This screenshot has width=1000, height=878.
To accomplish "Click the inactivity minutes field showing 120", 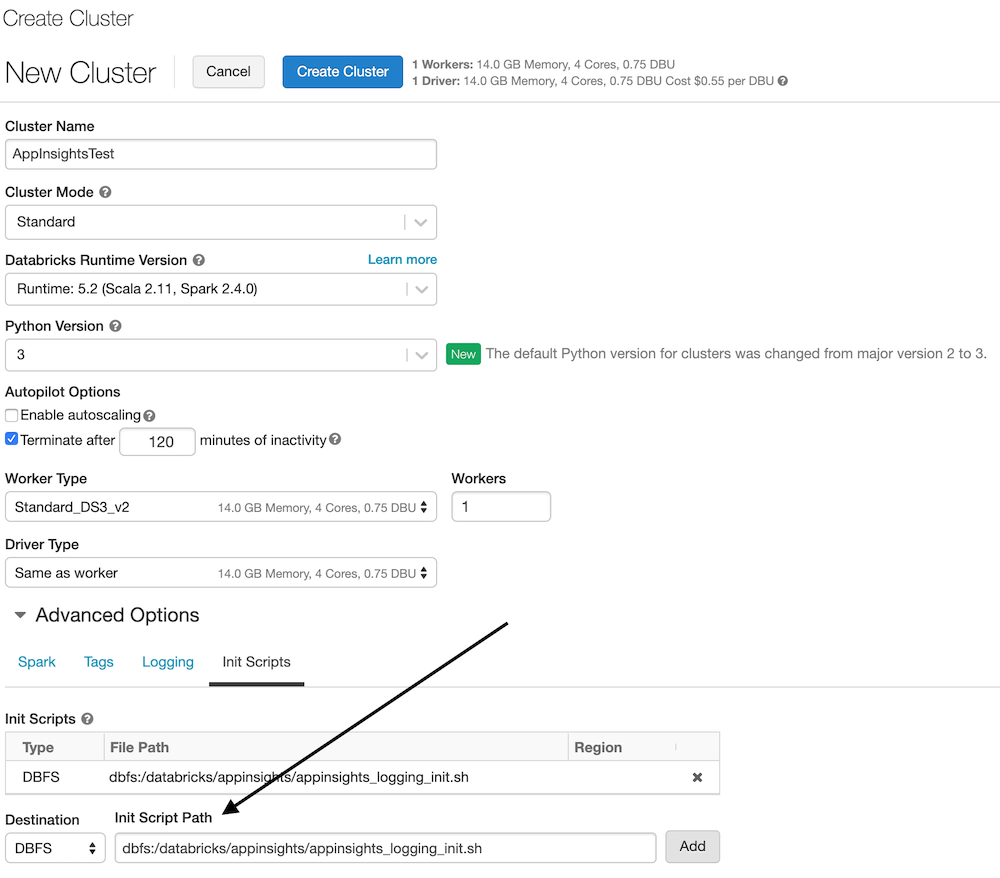I will [x=158, y=442].
